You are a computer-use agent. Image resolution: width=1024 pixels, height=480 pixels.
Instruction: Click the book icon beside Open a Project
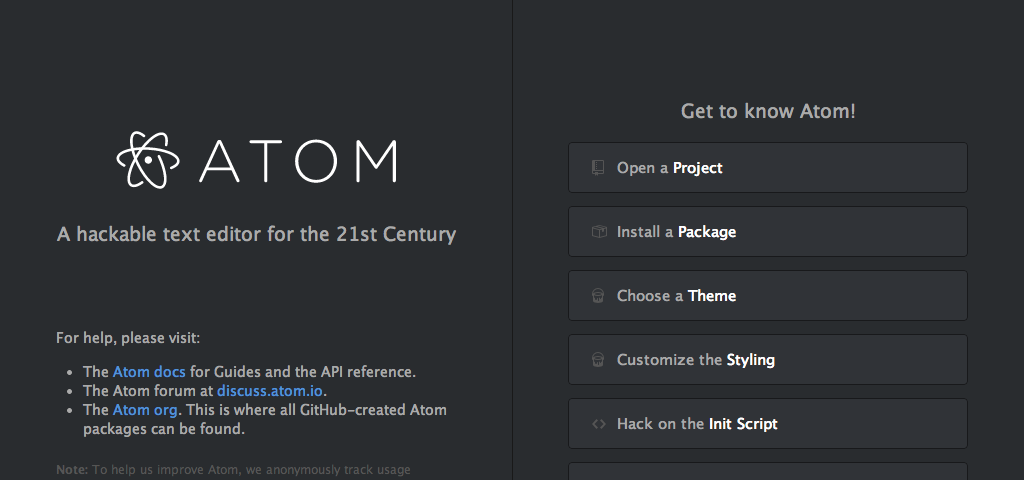[598, 168]
